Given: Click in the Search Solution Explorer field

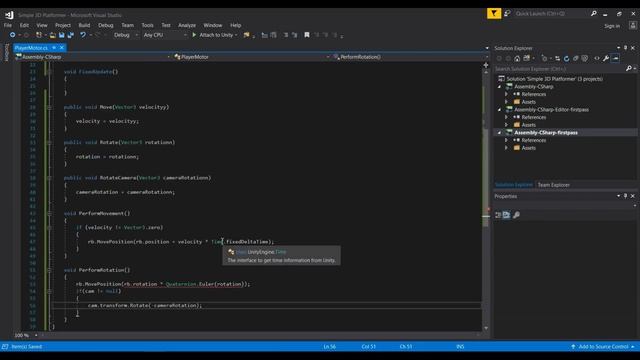Looking at the screenshot, I should 560,69.
